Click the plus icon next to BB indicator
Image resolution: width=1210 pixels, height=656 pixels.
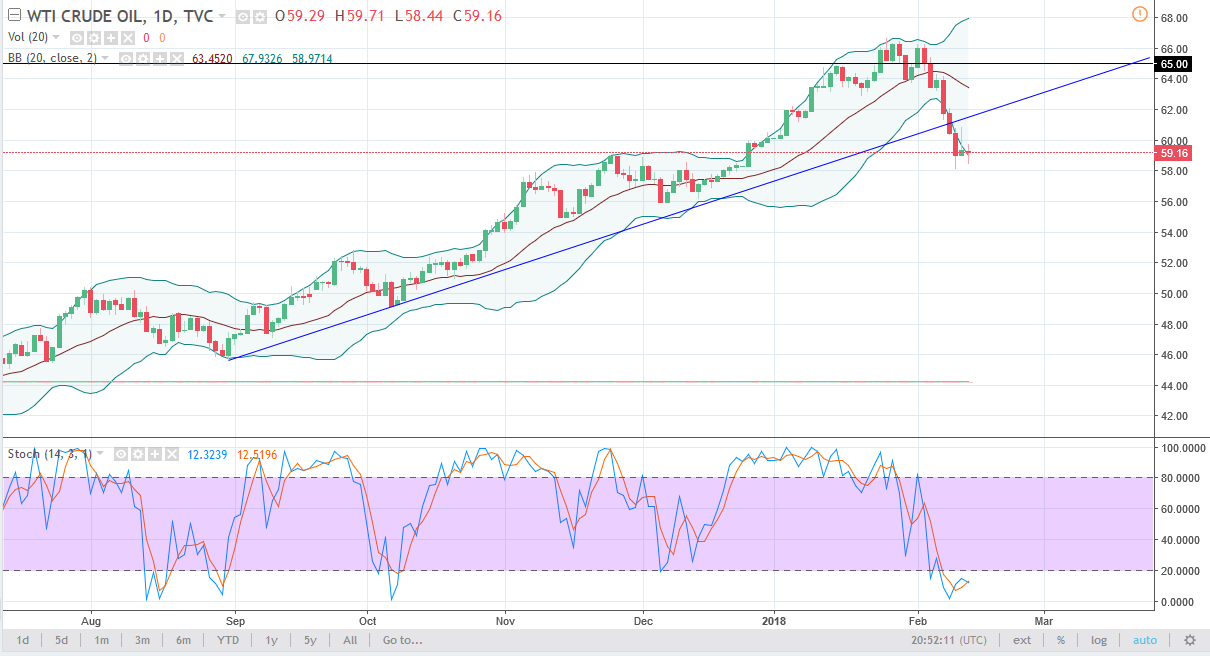coord(160,59)
